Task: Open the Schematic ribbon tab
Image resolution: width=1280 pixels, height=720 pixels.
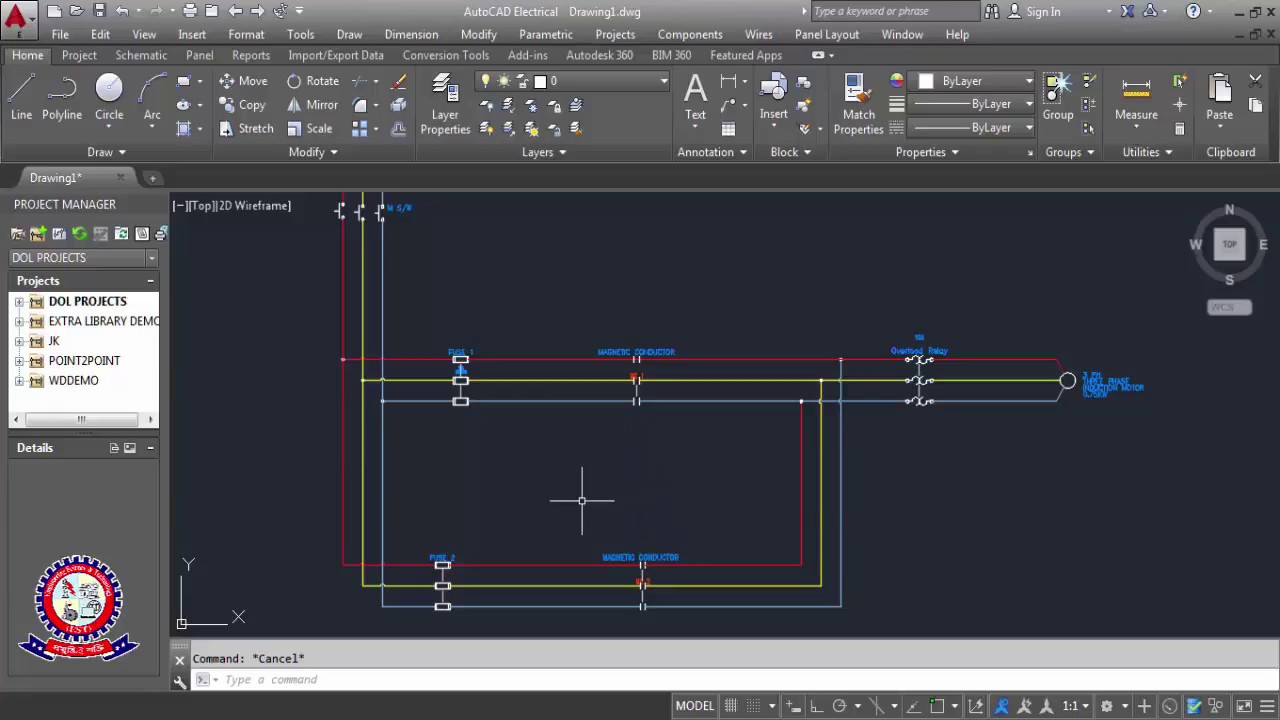Action: (x=141, y=55)
